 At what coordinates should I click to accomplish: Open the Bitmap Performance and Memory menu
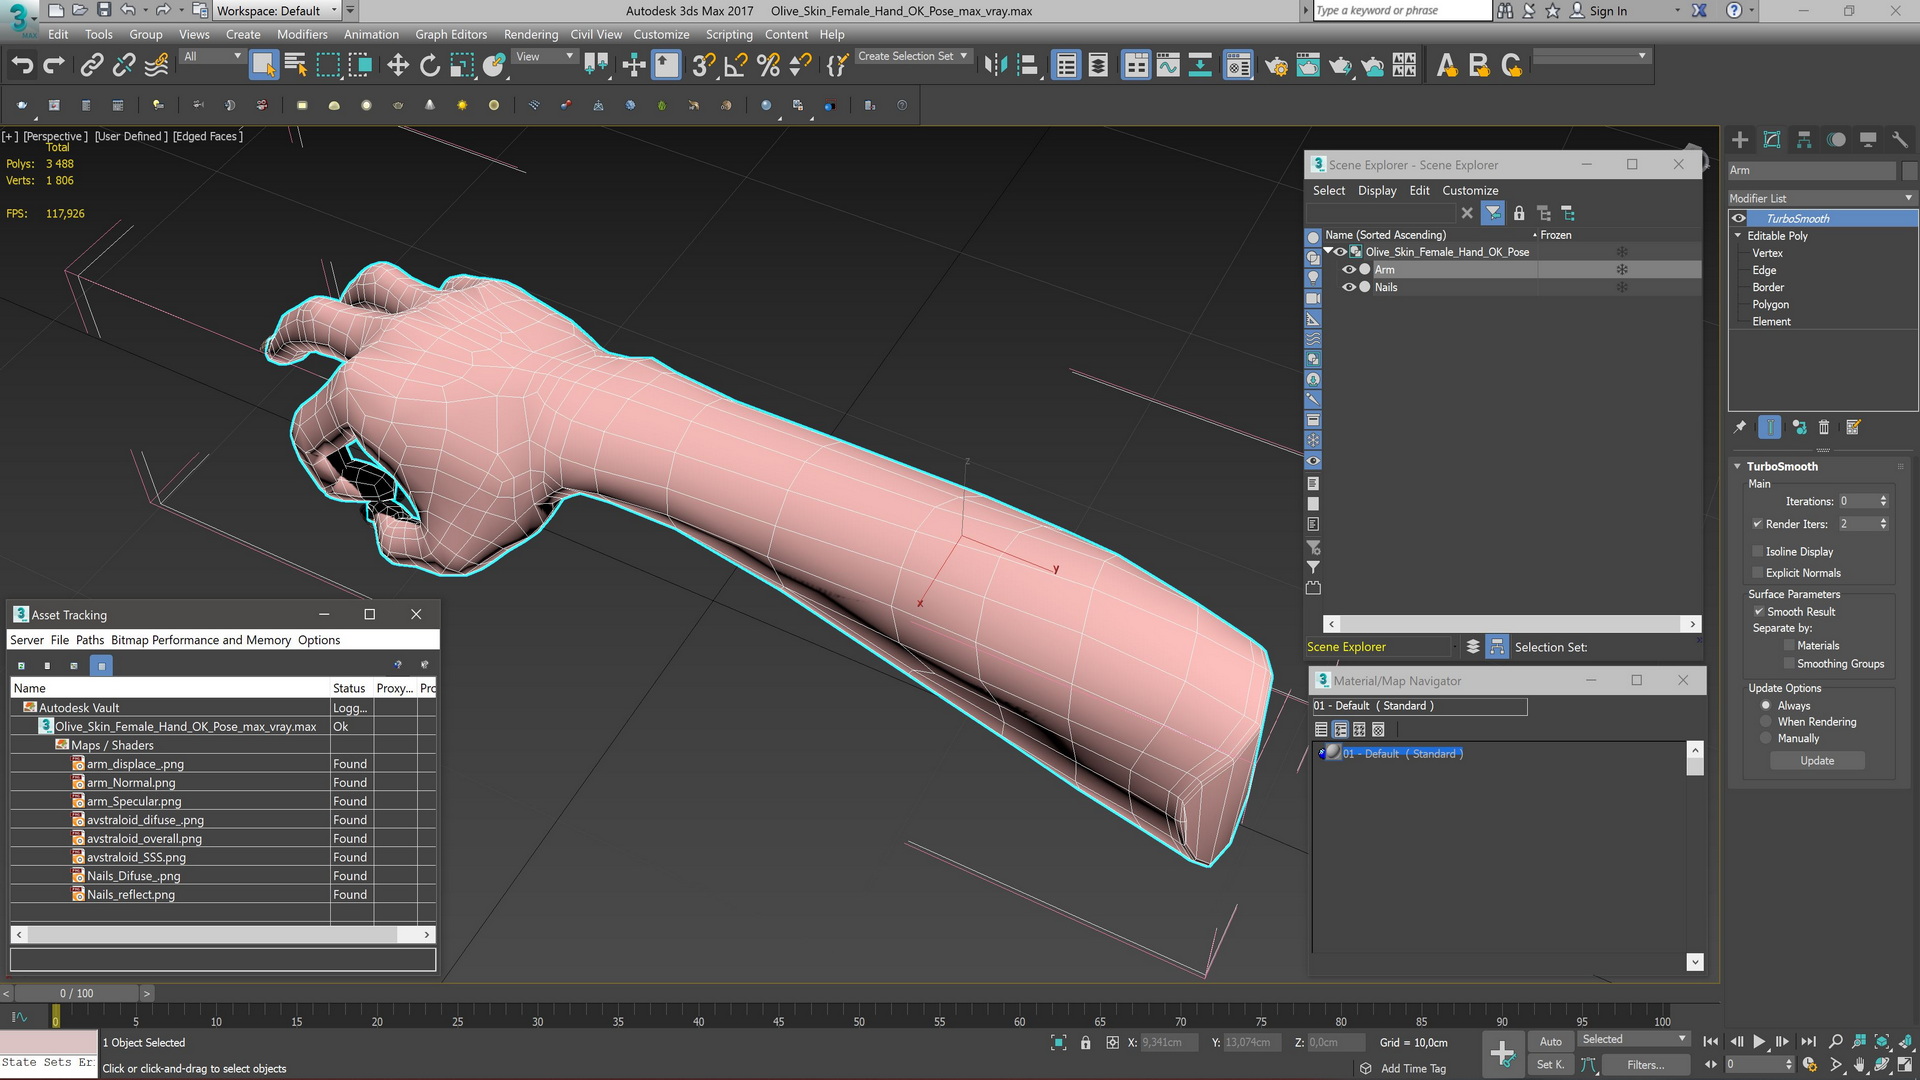click(x=201, y=640)
